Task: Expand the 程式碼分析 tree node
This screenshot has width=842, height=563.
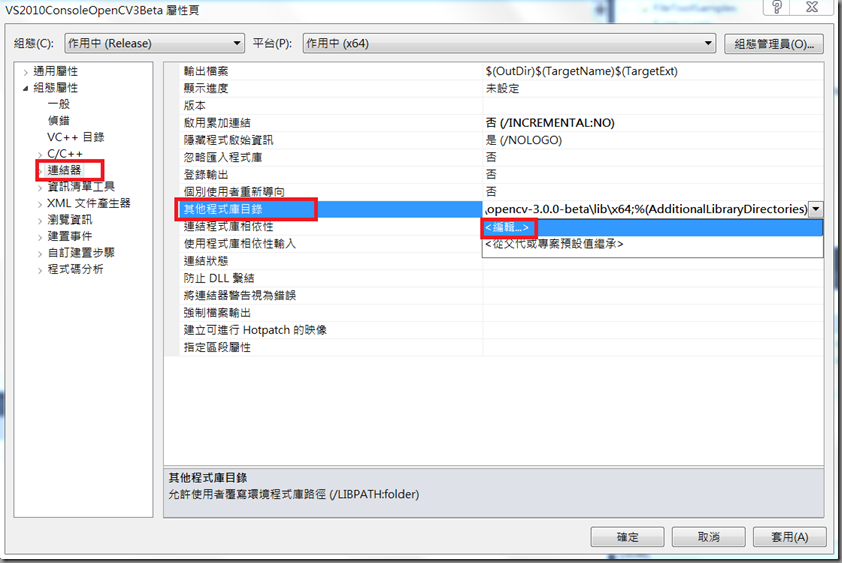Action: coord(40,270)
